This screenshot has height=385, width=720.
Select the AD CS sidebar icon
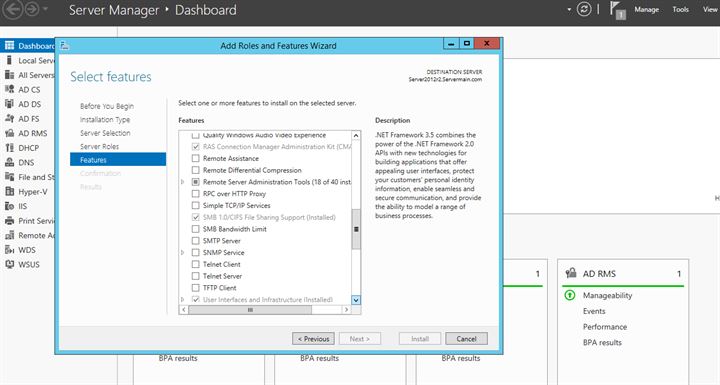(9, 89)
